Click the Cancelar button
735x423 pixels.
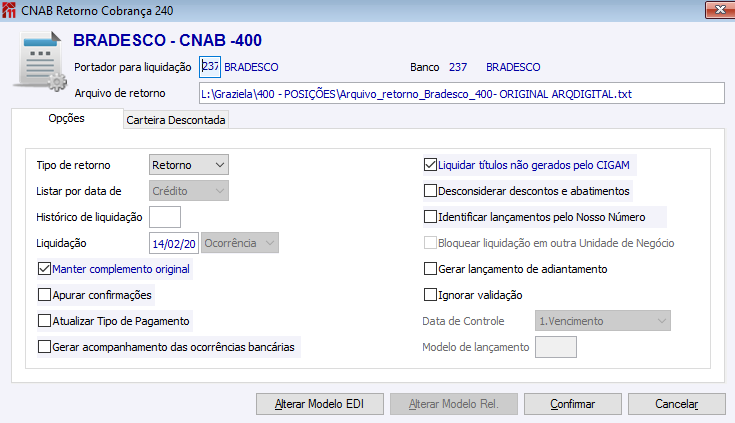point(677,404)
